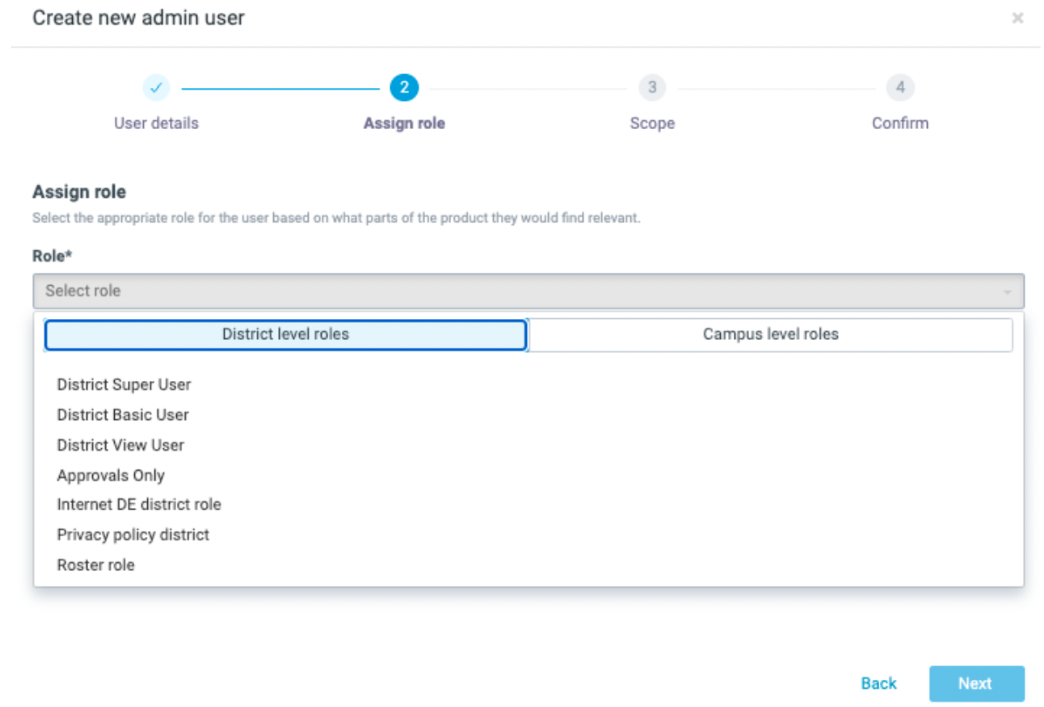Click the Assign role step label

point(404,123)
